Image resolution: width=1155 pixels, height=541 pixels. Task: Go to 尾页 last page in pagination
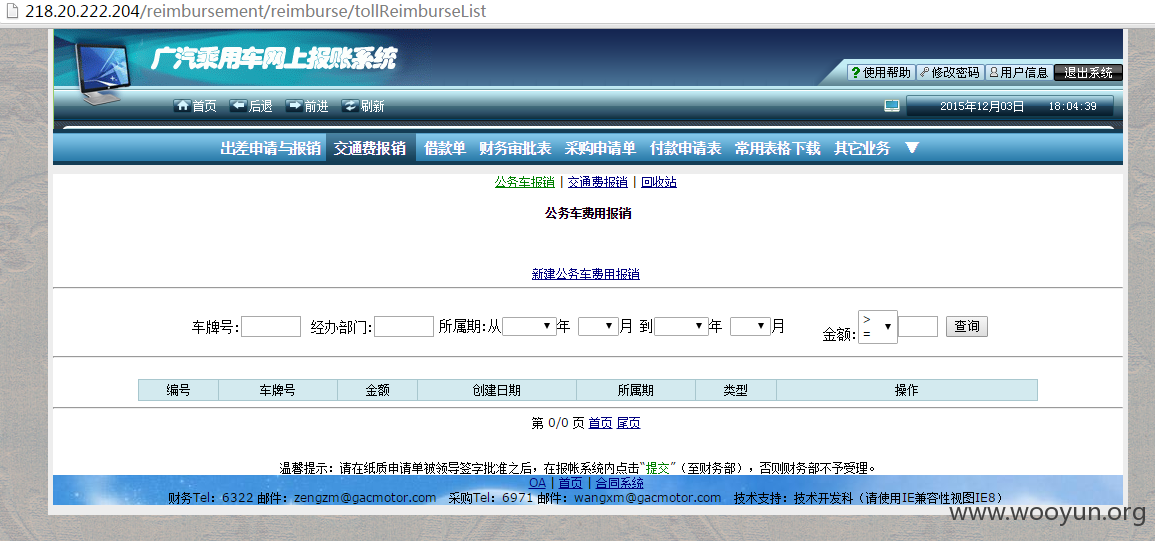coord(628,423)
